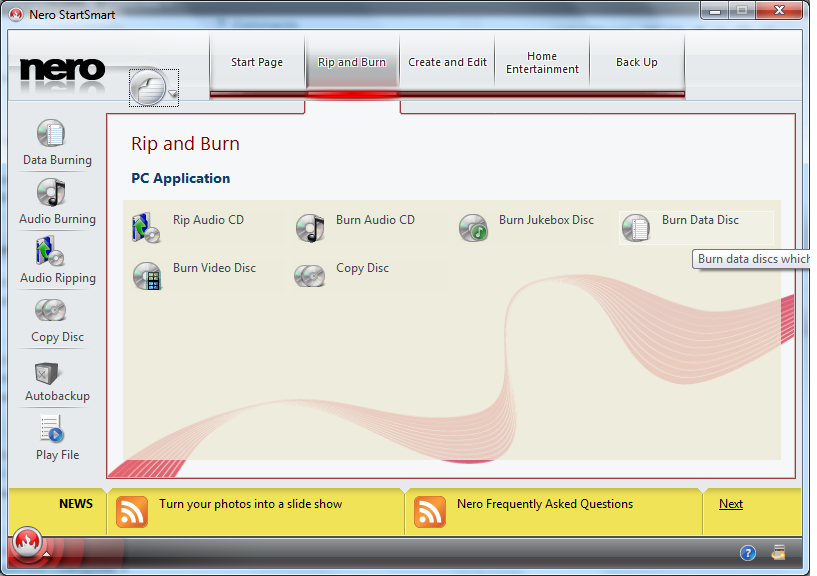The height and width of the screenshot is (576, 817).
Task: Click the Burn Video Disc icon
Action: tap(147, 276)
